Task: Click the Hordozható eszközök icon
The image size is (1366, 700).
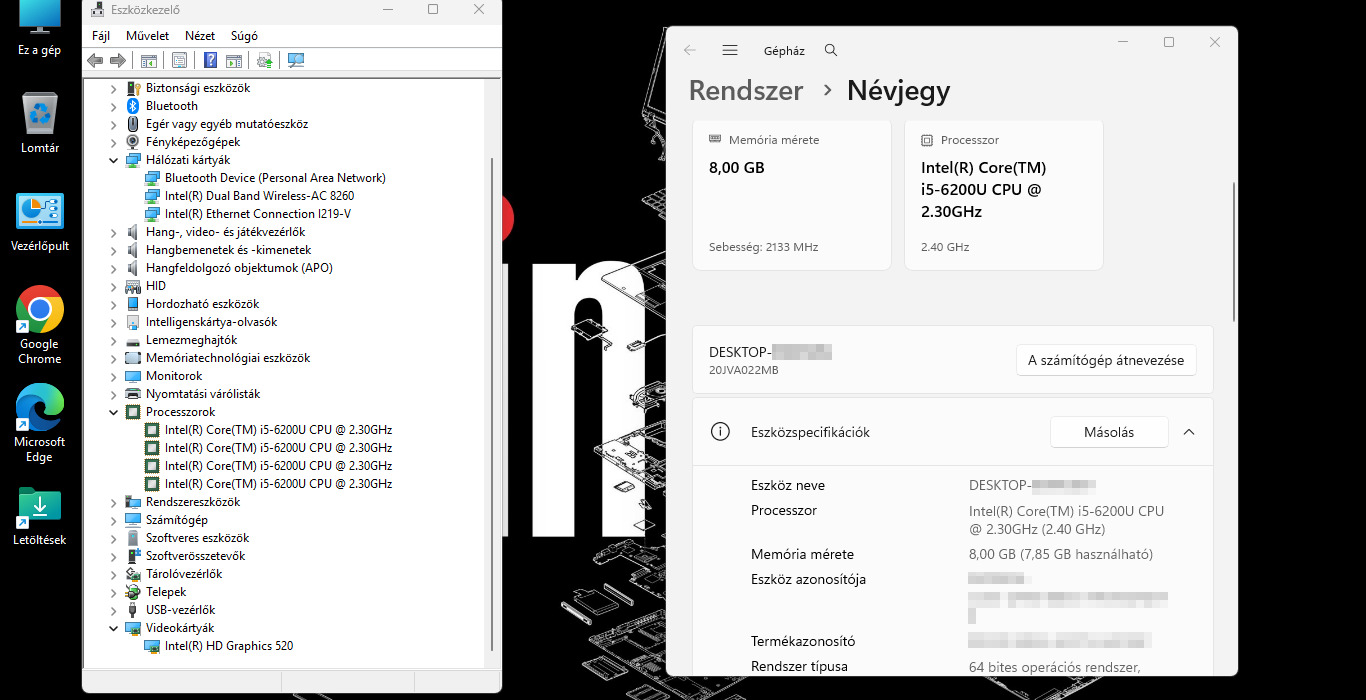Action: click(133, 304)
